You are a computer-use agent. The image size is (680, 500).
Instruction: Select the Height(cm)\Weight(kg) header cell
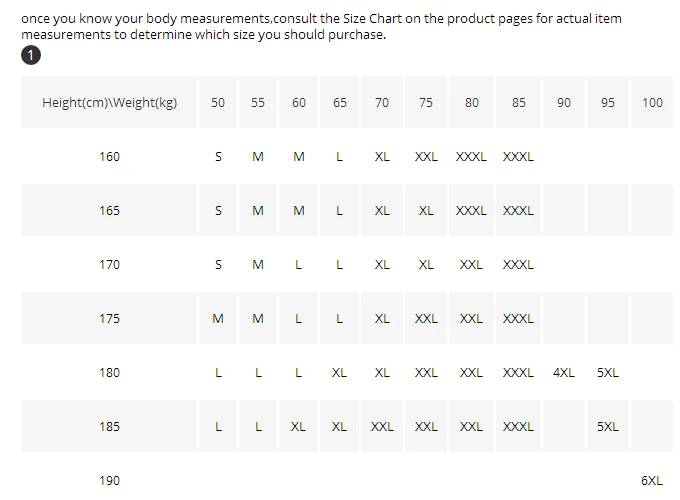tap(109, 102)
